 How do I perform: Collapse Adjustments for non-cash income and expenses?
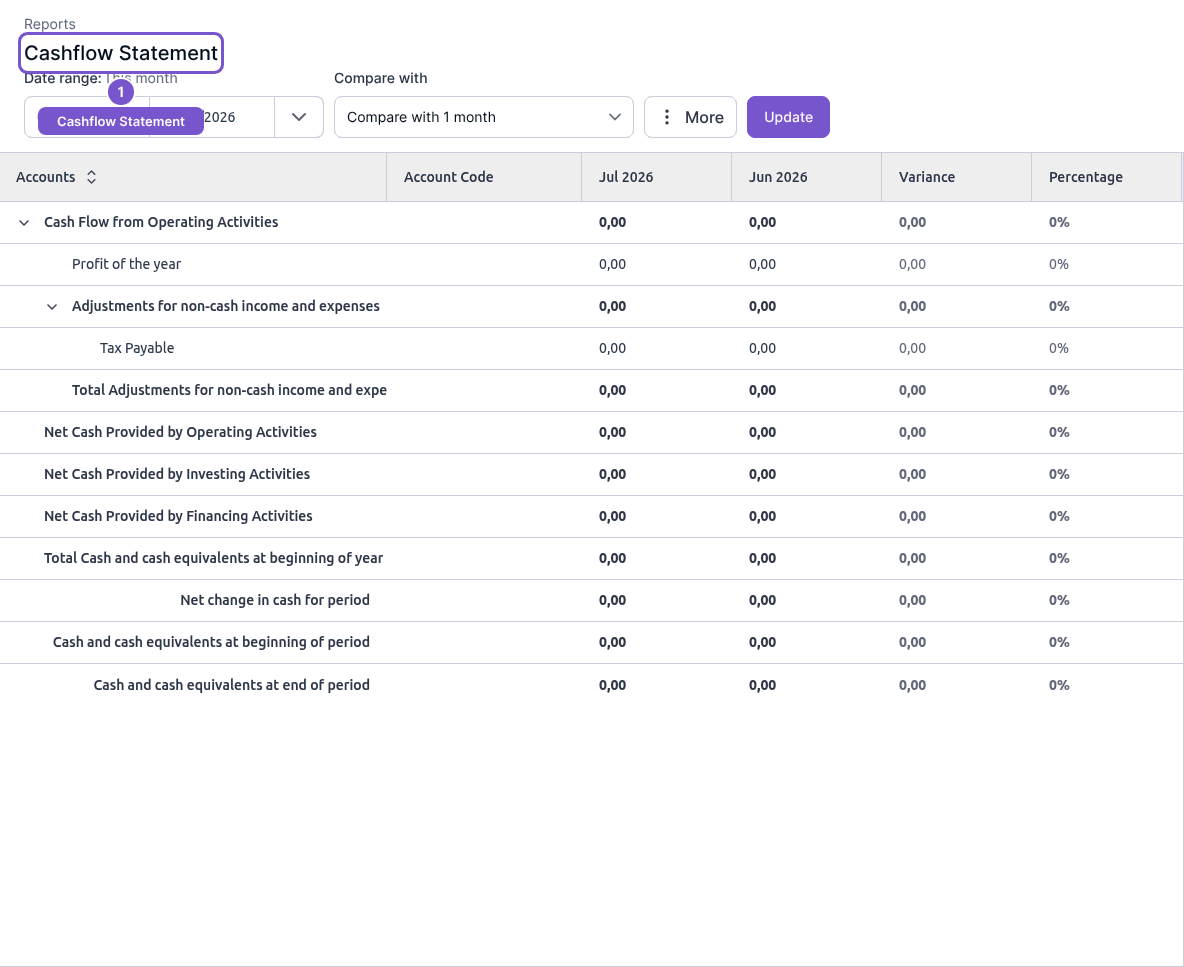[52, 306]
